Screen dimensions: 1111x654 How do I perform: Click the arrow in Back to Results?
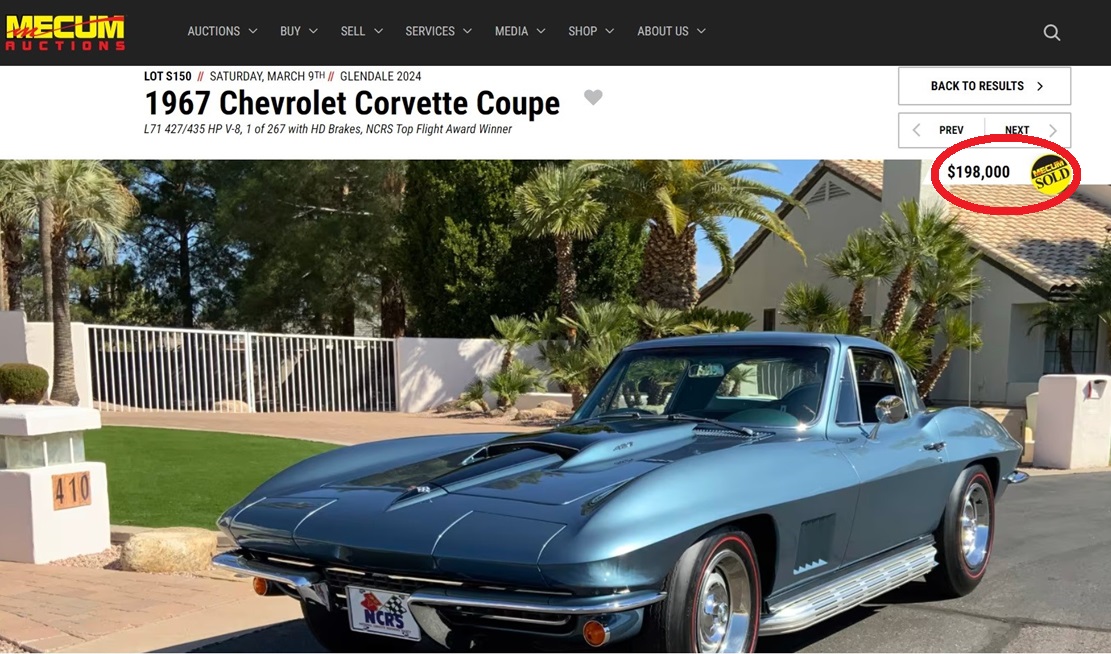[1040, 86]
